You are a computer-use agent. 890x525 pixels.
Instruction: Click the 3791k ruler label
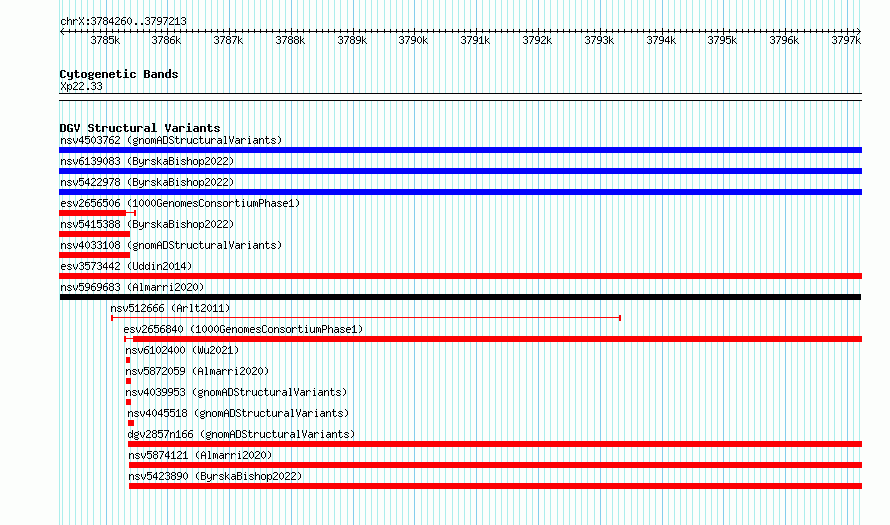click(x=475, y=40)
